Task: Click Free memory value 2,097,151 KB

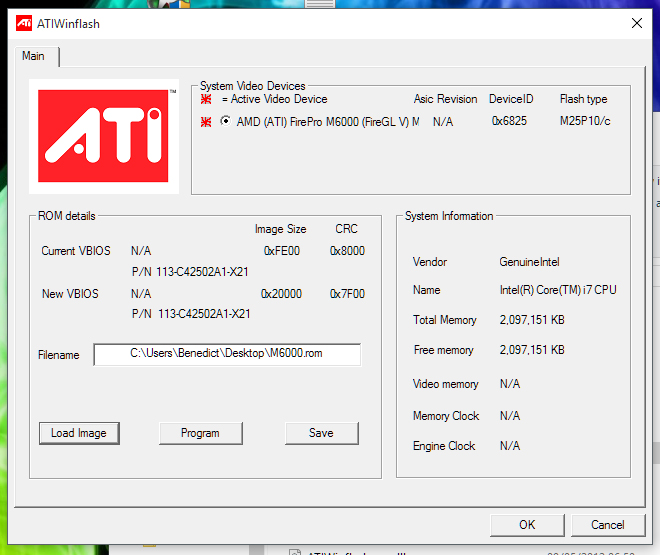Action: [532, 350]
